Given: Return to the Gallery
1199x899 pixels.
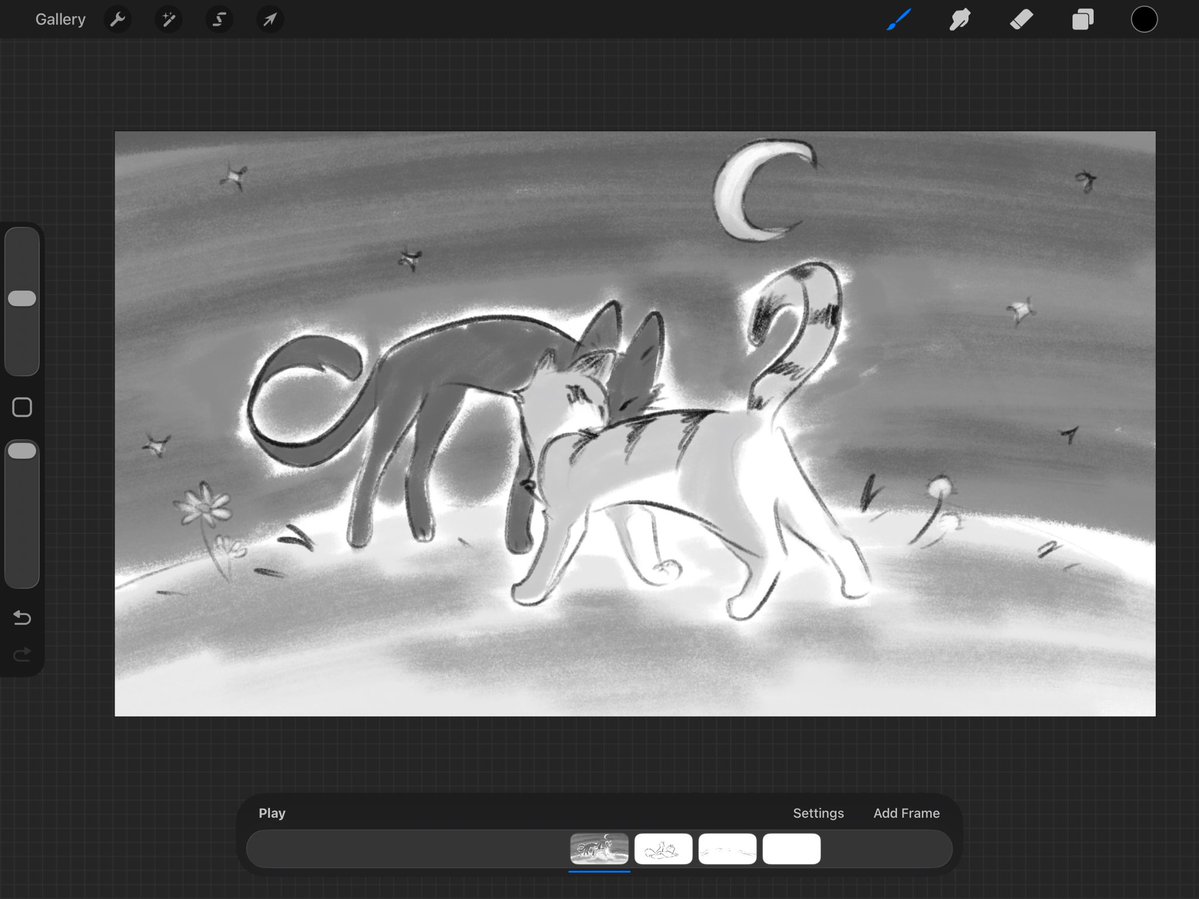Looking at the screenshot, I should tap(60, 19).
